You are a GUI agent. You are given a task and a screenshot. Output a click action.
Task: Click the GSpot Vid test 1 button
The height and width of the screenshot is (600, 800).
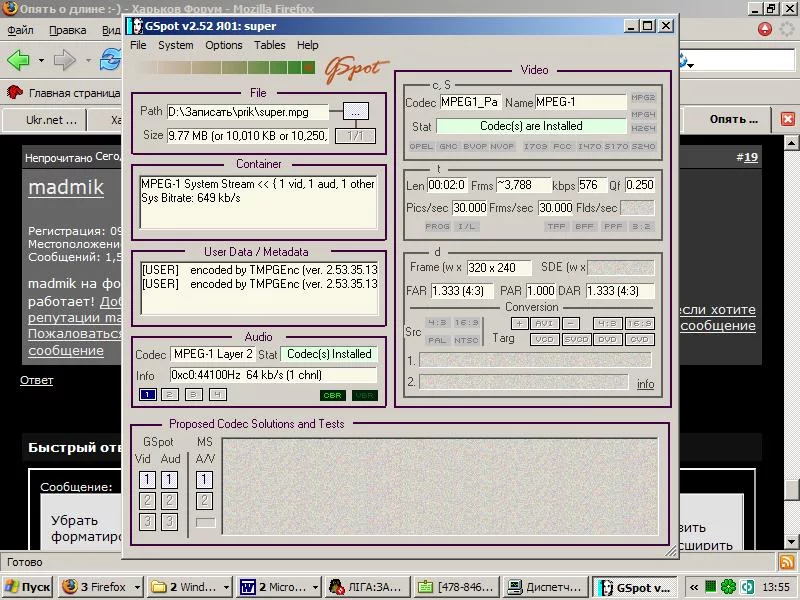147,480
